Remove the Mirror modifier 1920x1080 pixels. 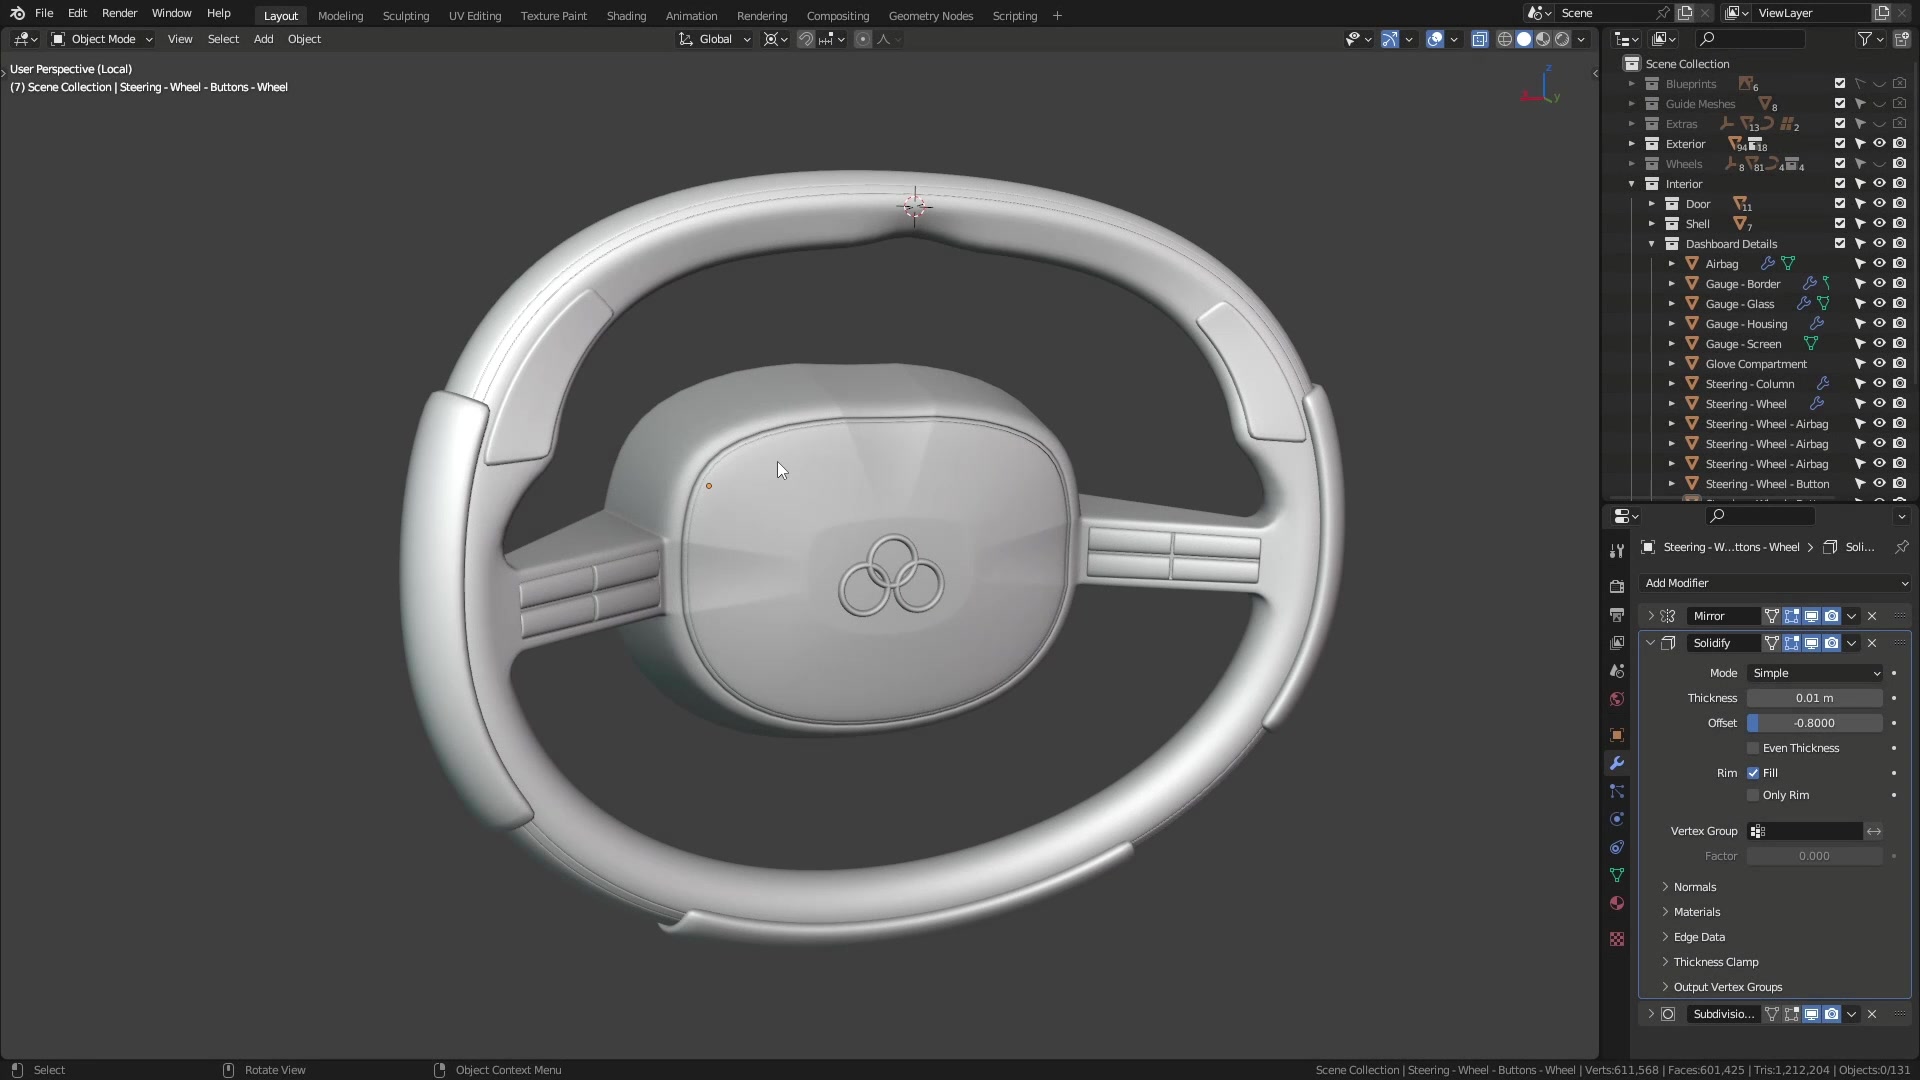click(1872, 616)
